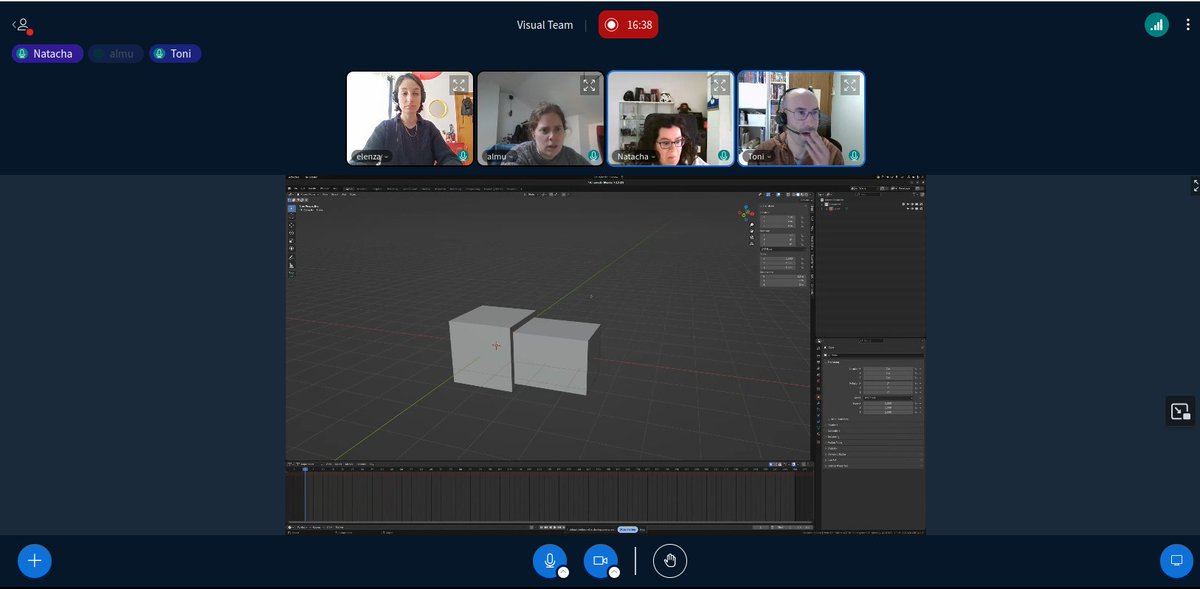Toggle the users list panel

click(22, 25)
